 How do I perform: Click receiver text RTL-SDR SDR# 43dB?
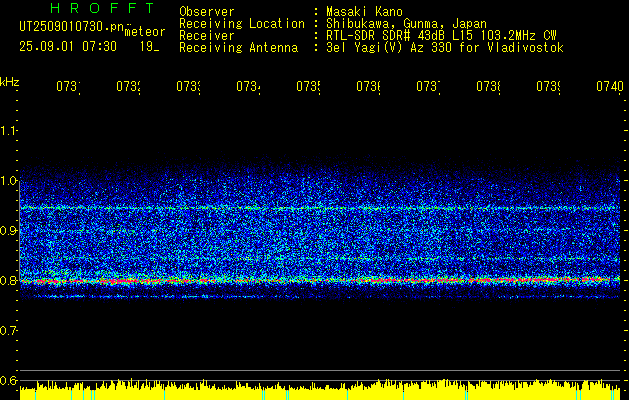[386, 36]
